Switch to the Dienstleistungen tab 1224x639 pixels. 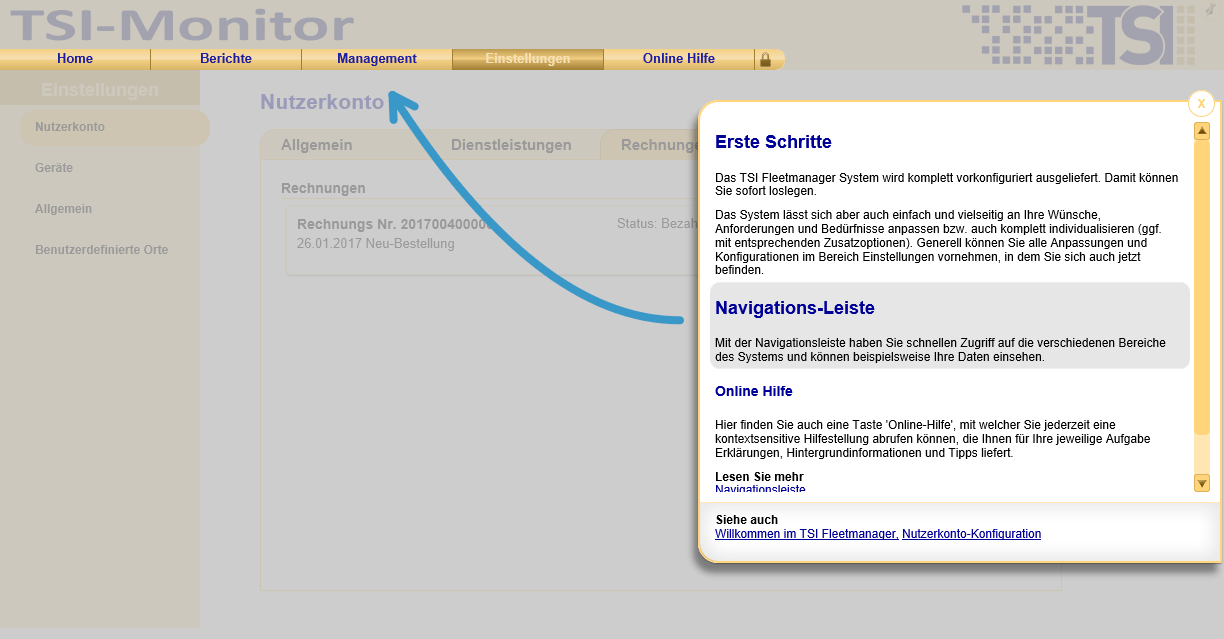511,145
